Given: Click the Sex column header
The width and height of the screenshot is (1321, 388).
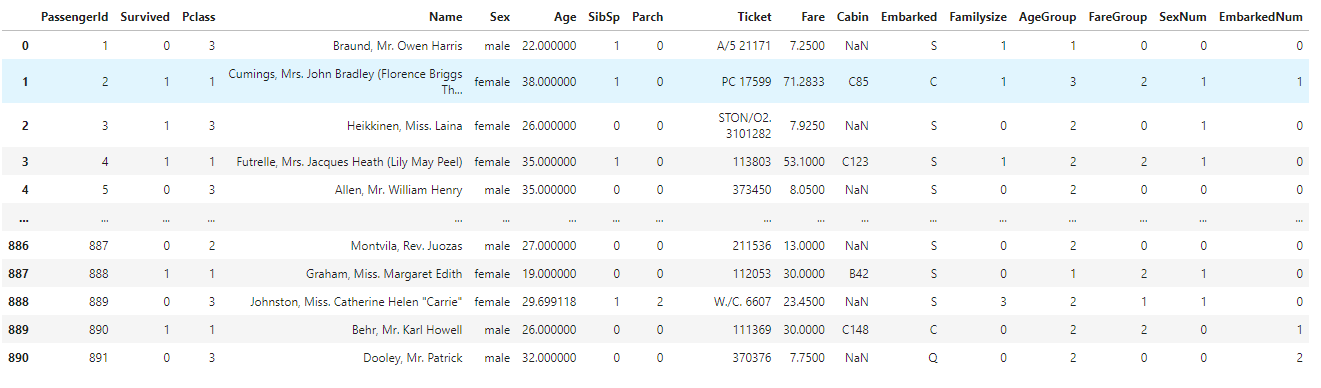Looking at the screenshot, I should click(500, 17).
